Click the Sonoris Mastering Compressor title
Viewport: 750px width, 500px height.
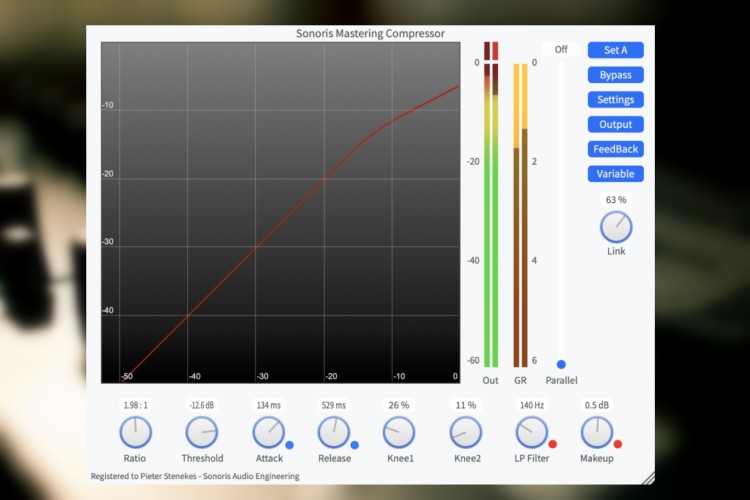pyautogui.click(x=370, y=33)
